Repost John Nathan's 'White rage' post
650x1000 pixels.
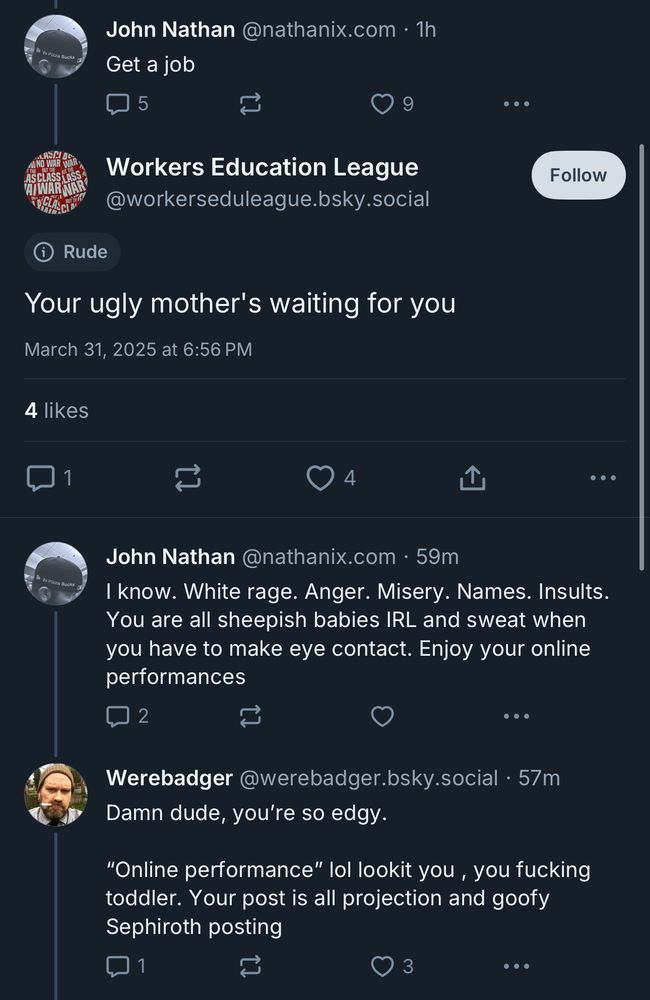click(250, 716)
